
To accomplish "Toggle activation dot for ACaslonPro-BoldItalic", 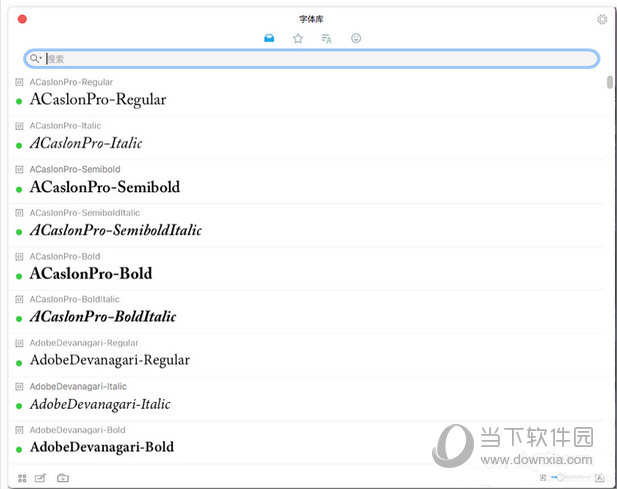I will pos(19,319).
